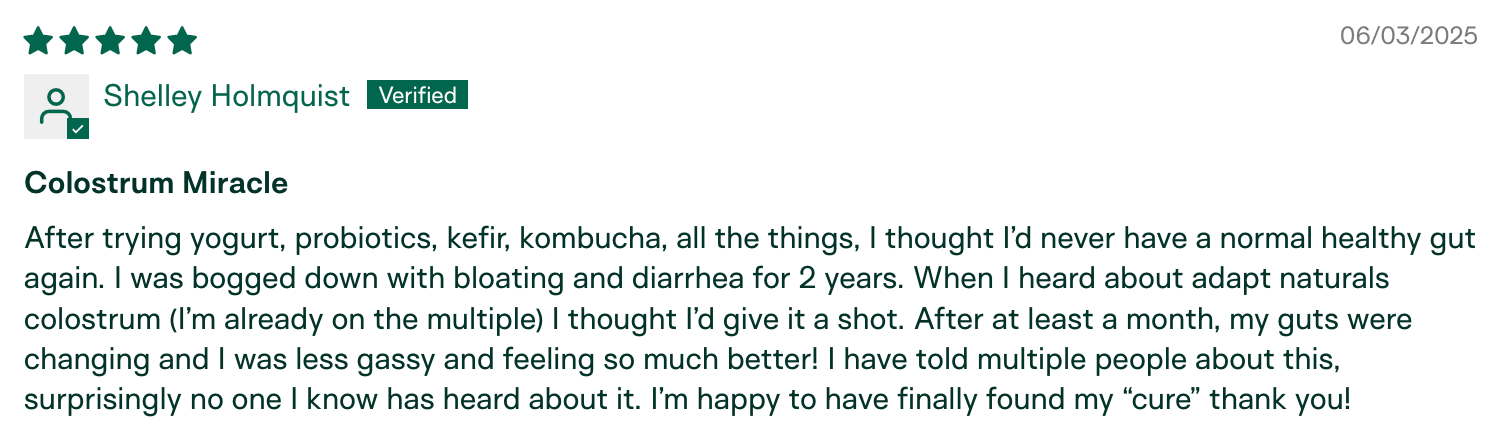Click the fifth rating star

pyautogui.click(x=182, y=41)
